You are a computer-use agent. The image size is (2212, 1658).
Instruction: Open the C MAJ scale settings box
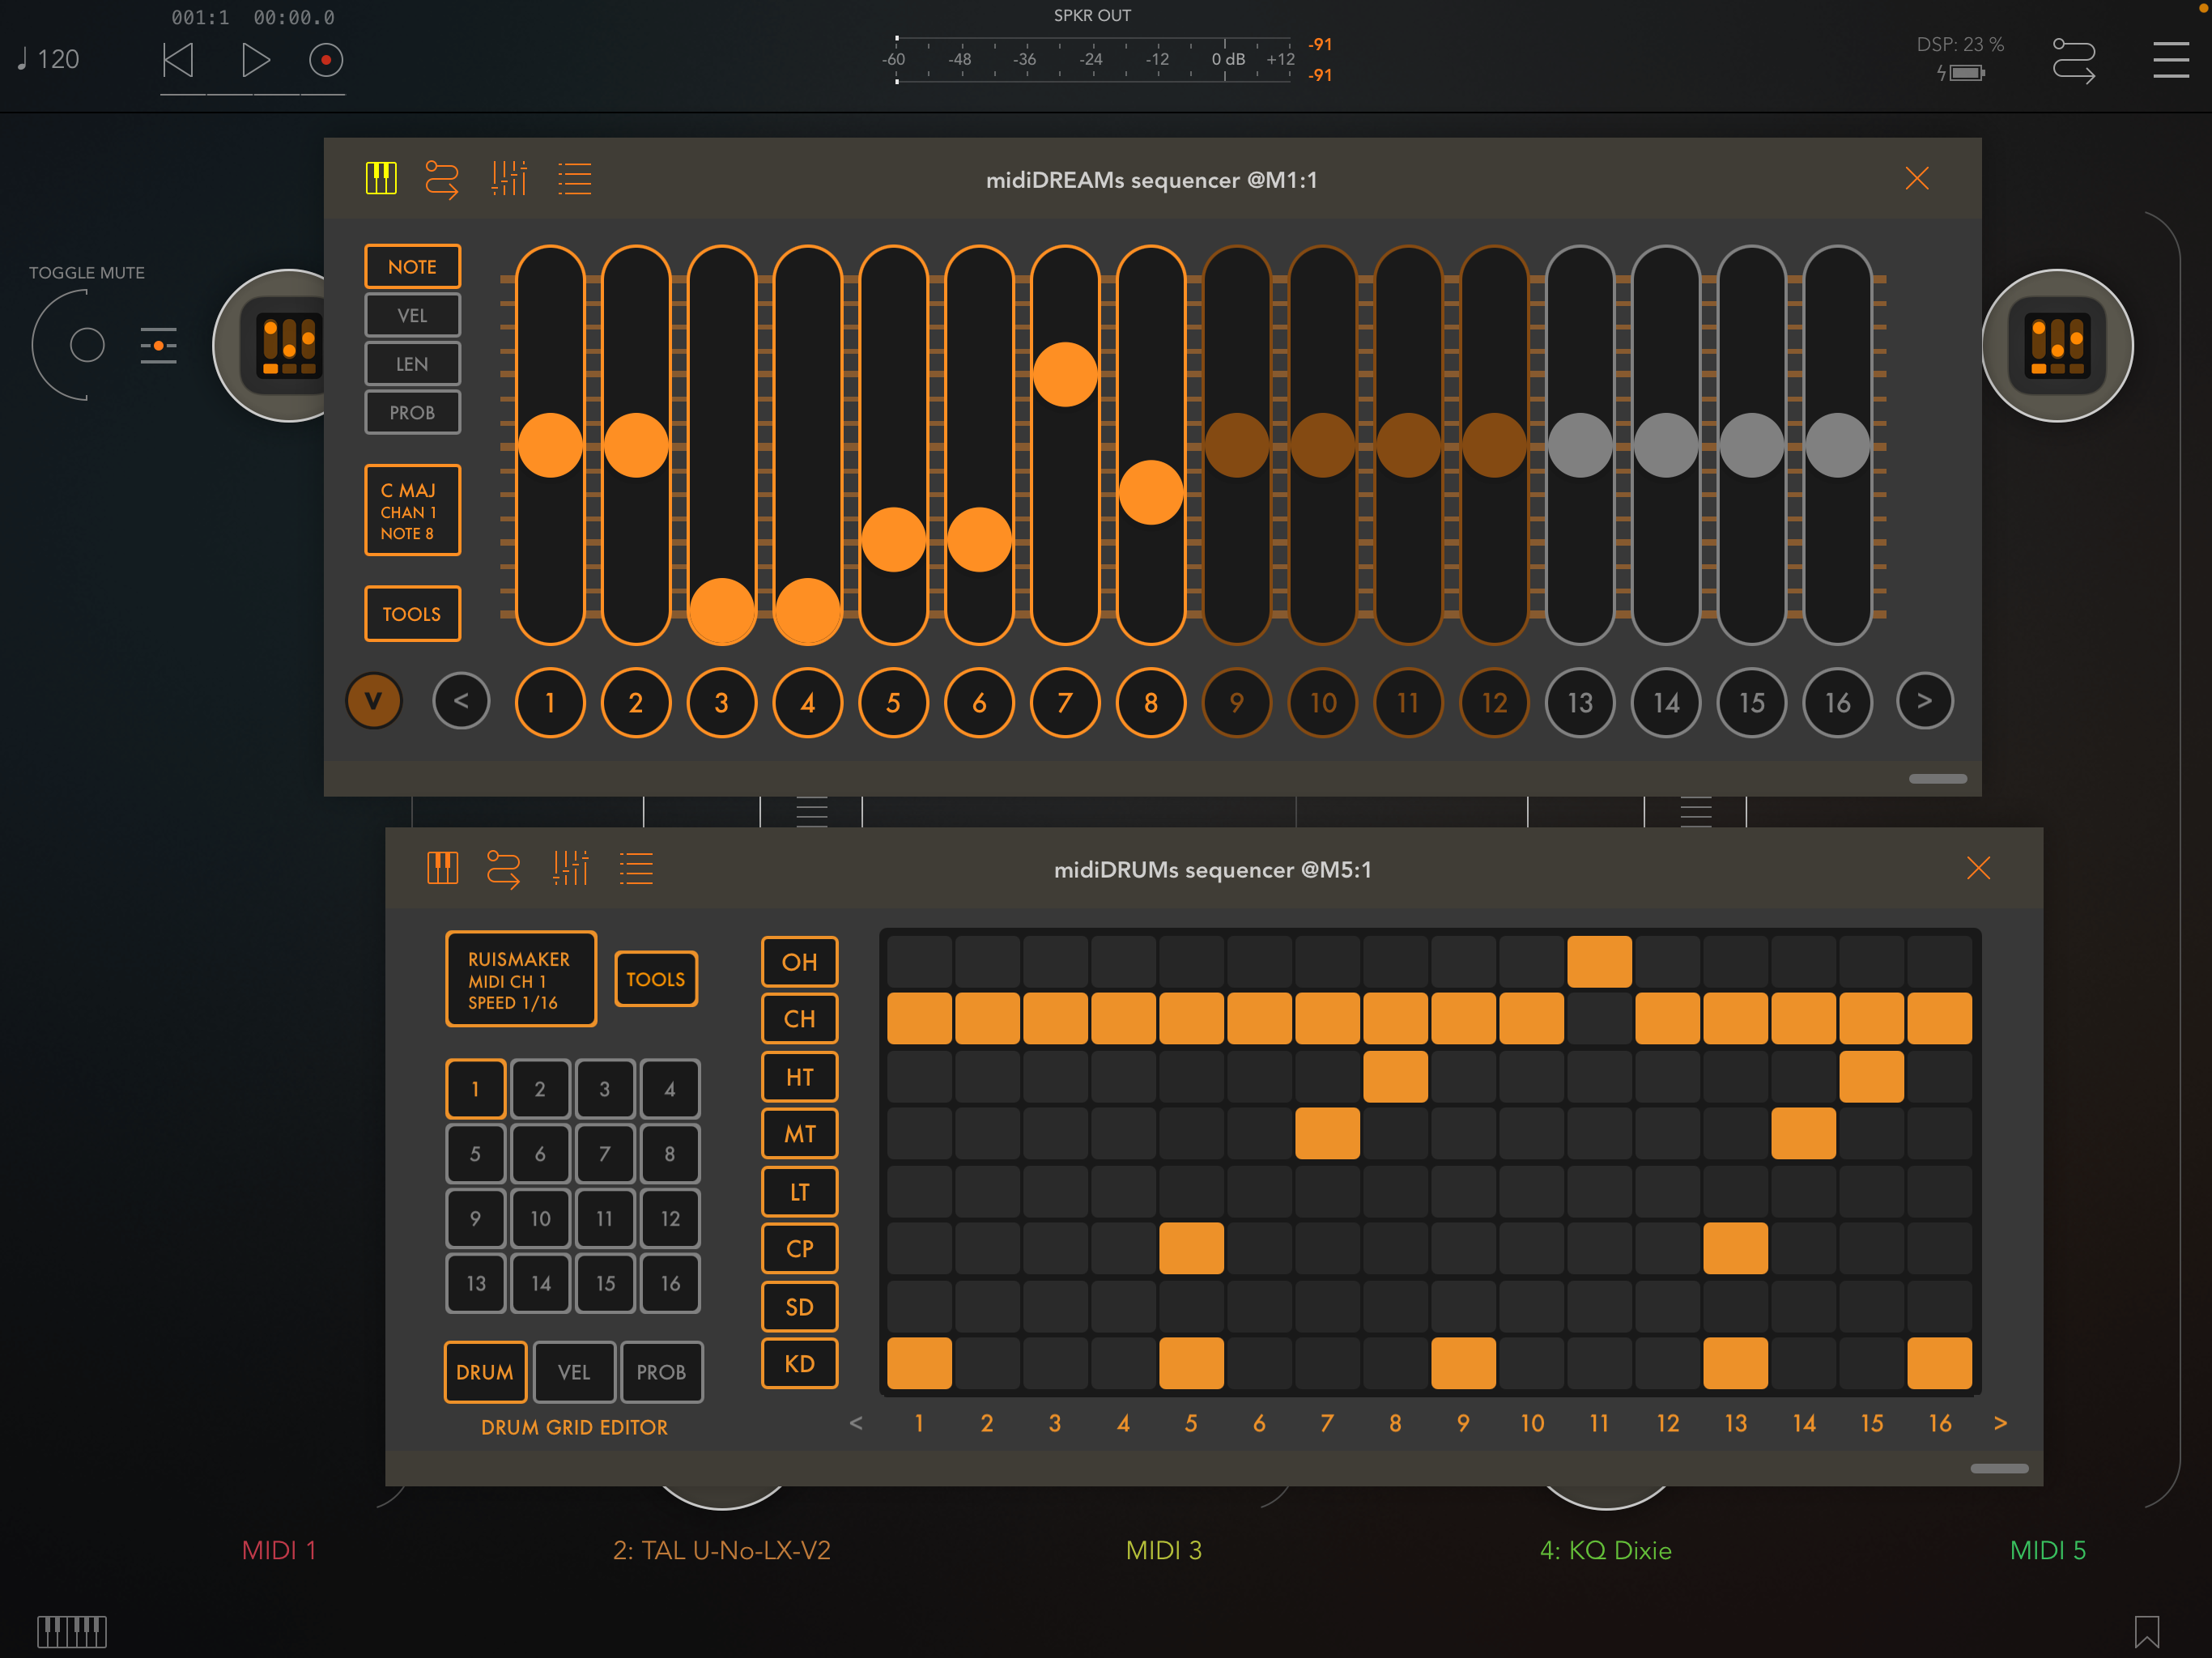coord(412,510)
